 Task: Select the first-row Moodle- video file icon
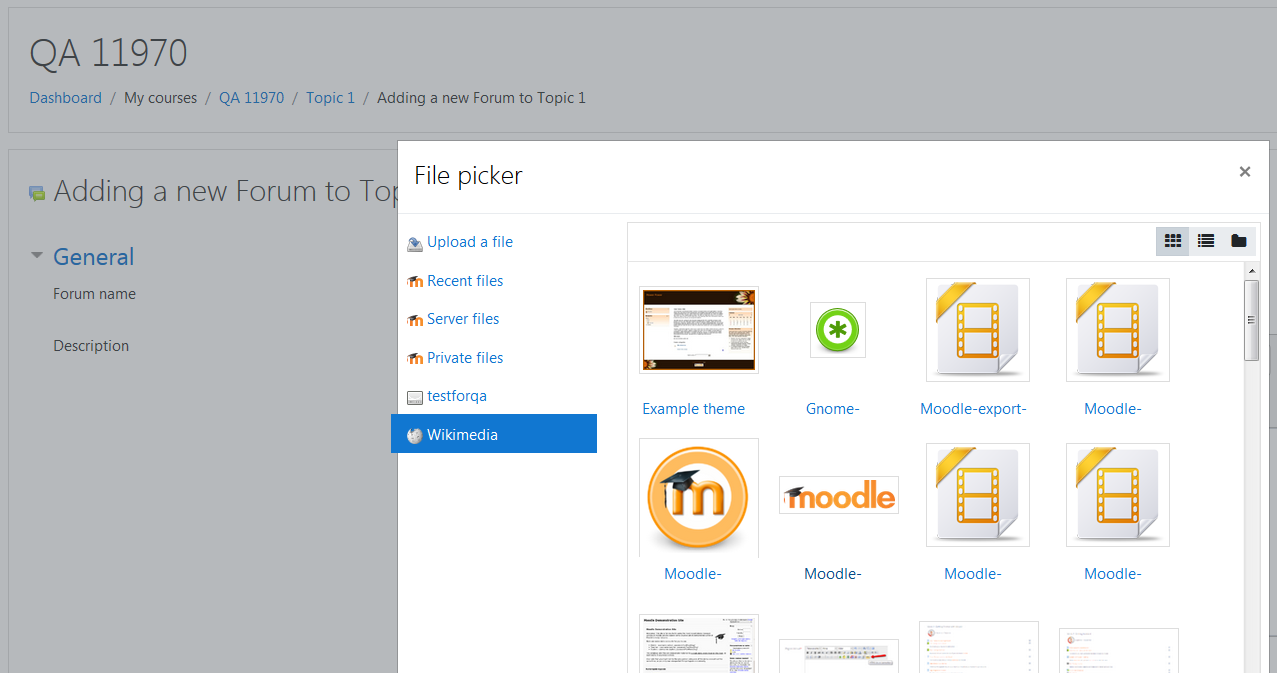(1118, 330)
